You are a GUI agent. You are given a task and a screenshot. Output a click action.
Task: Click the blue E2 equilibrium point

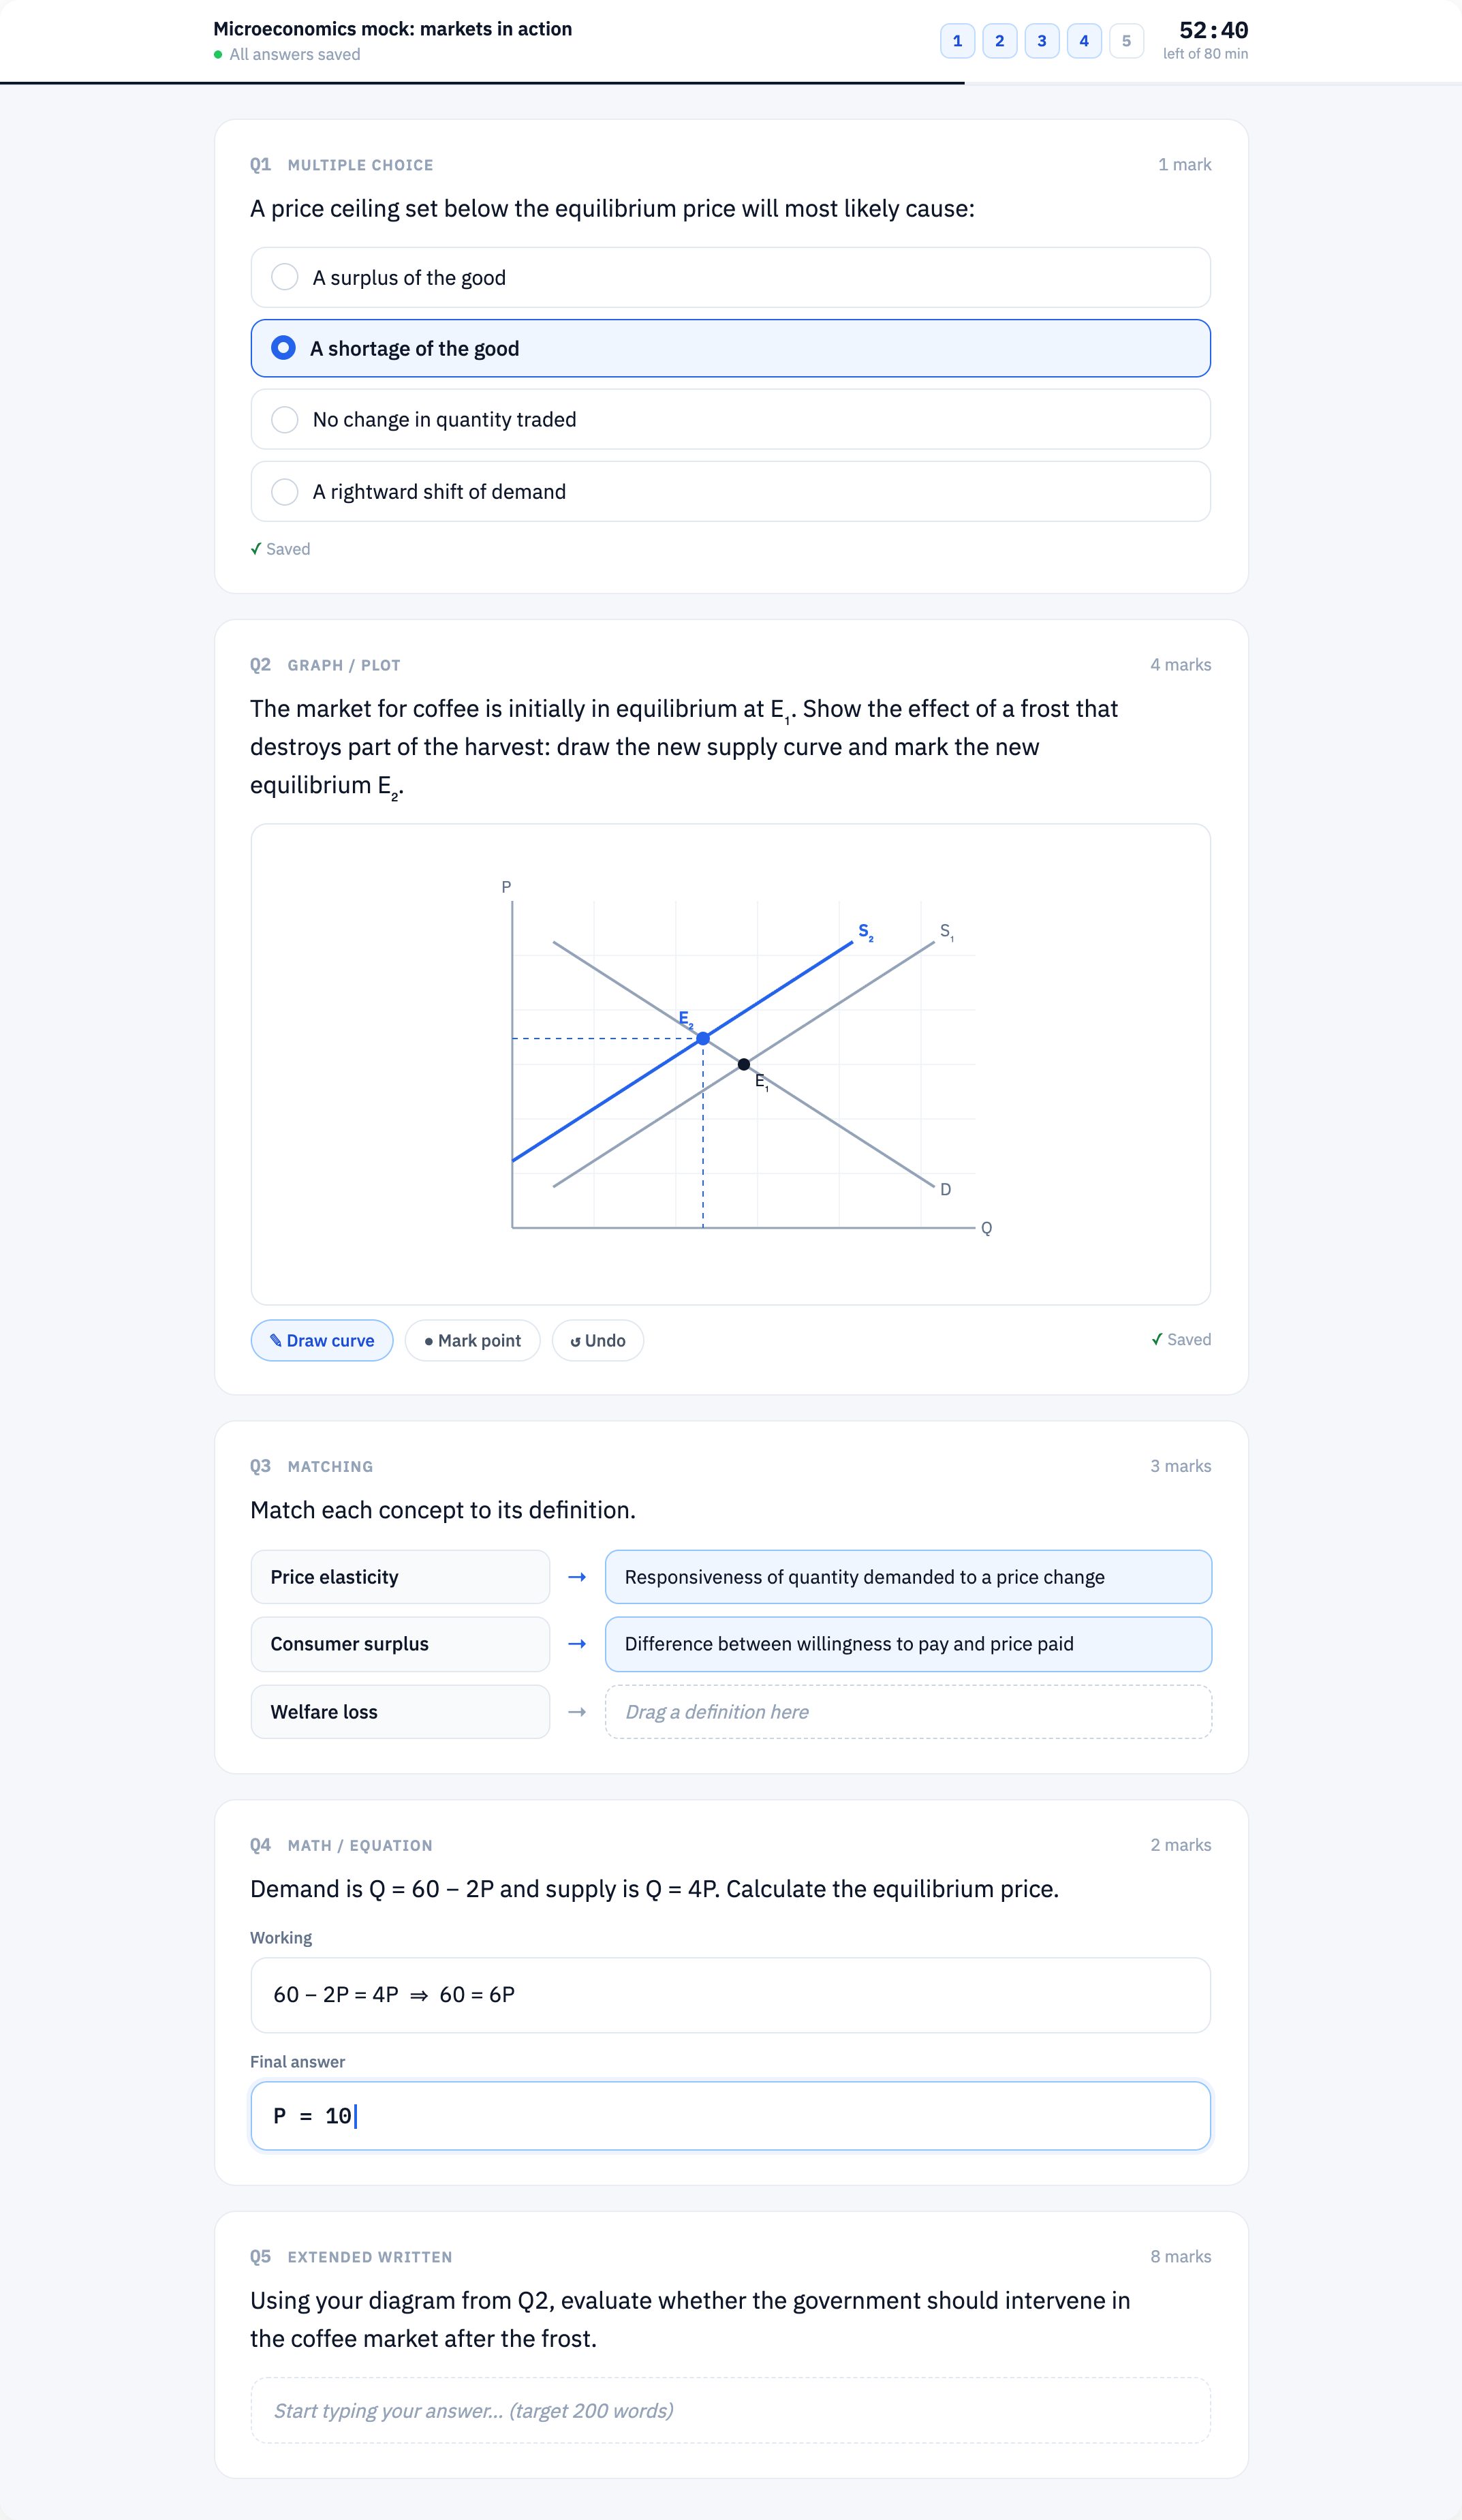703,1039
